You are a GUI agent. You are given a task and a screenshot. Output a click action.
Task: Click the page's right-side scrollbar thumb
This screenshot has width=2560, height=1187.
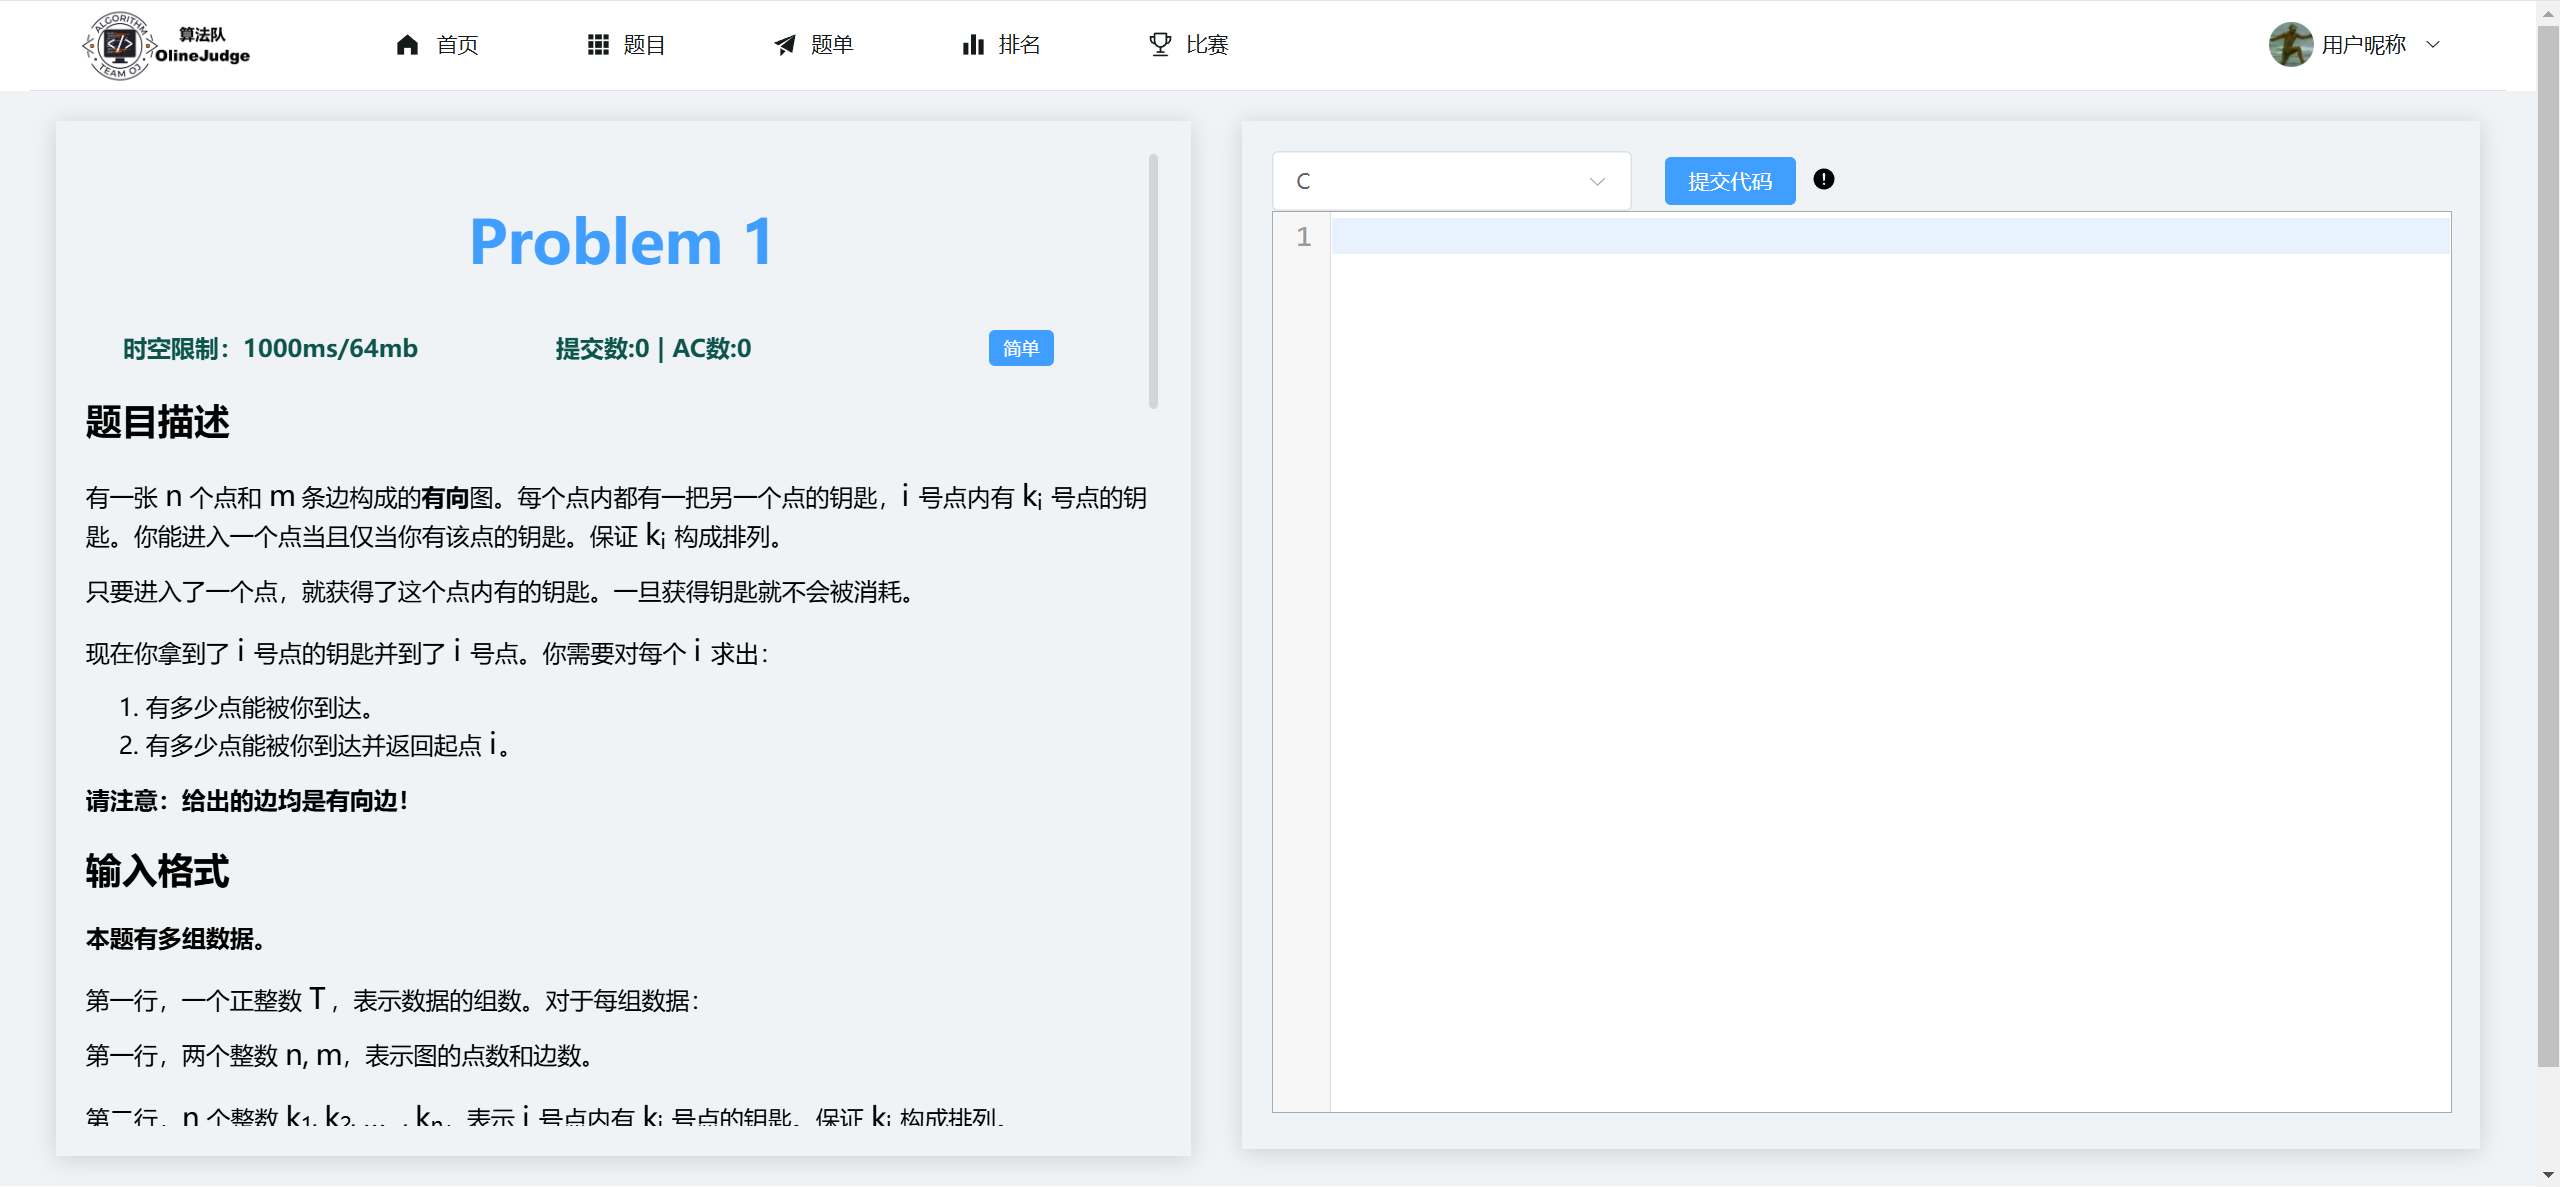tap(2548, 545)
